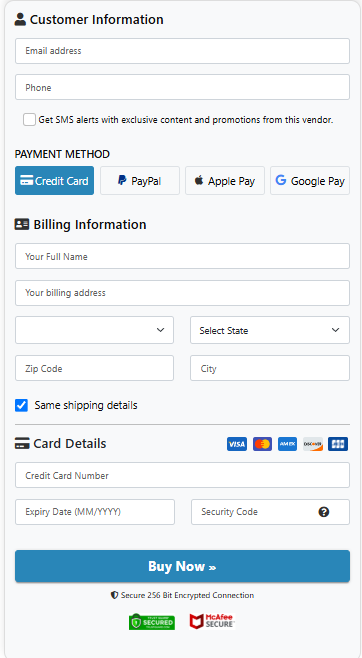This screenshot has width=362, height=658.
Task: Focus the Email address field
Action: 182,51
